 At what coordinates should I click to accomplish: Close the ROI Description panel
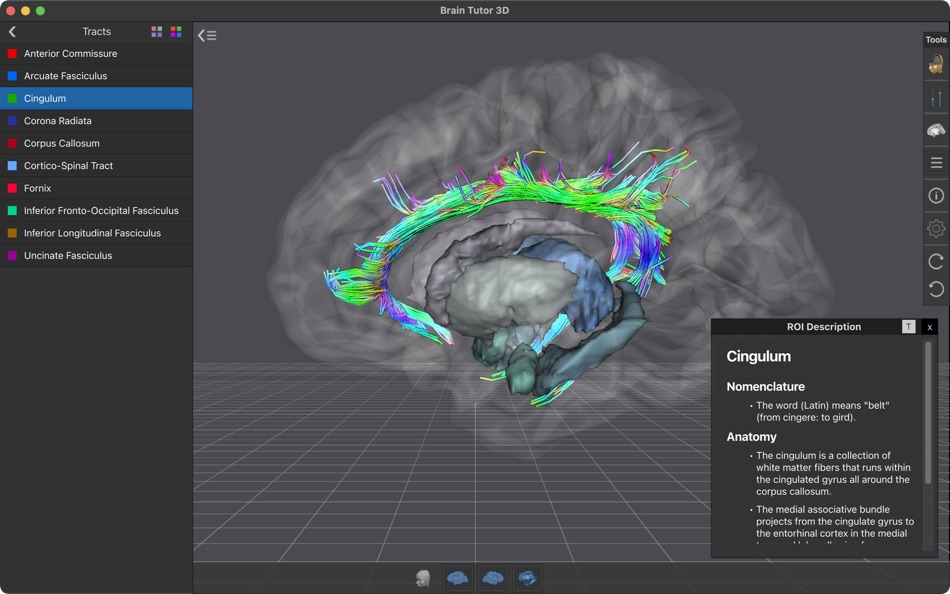coord(929,327)
